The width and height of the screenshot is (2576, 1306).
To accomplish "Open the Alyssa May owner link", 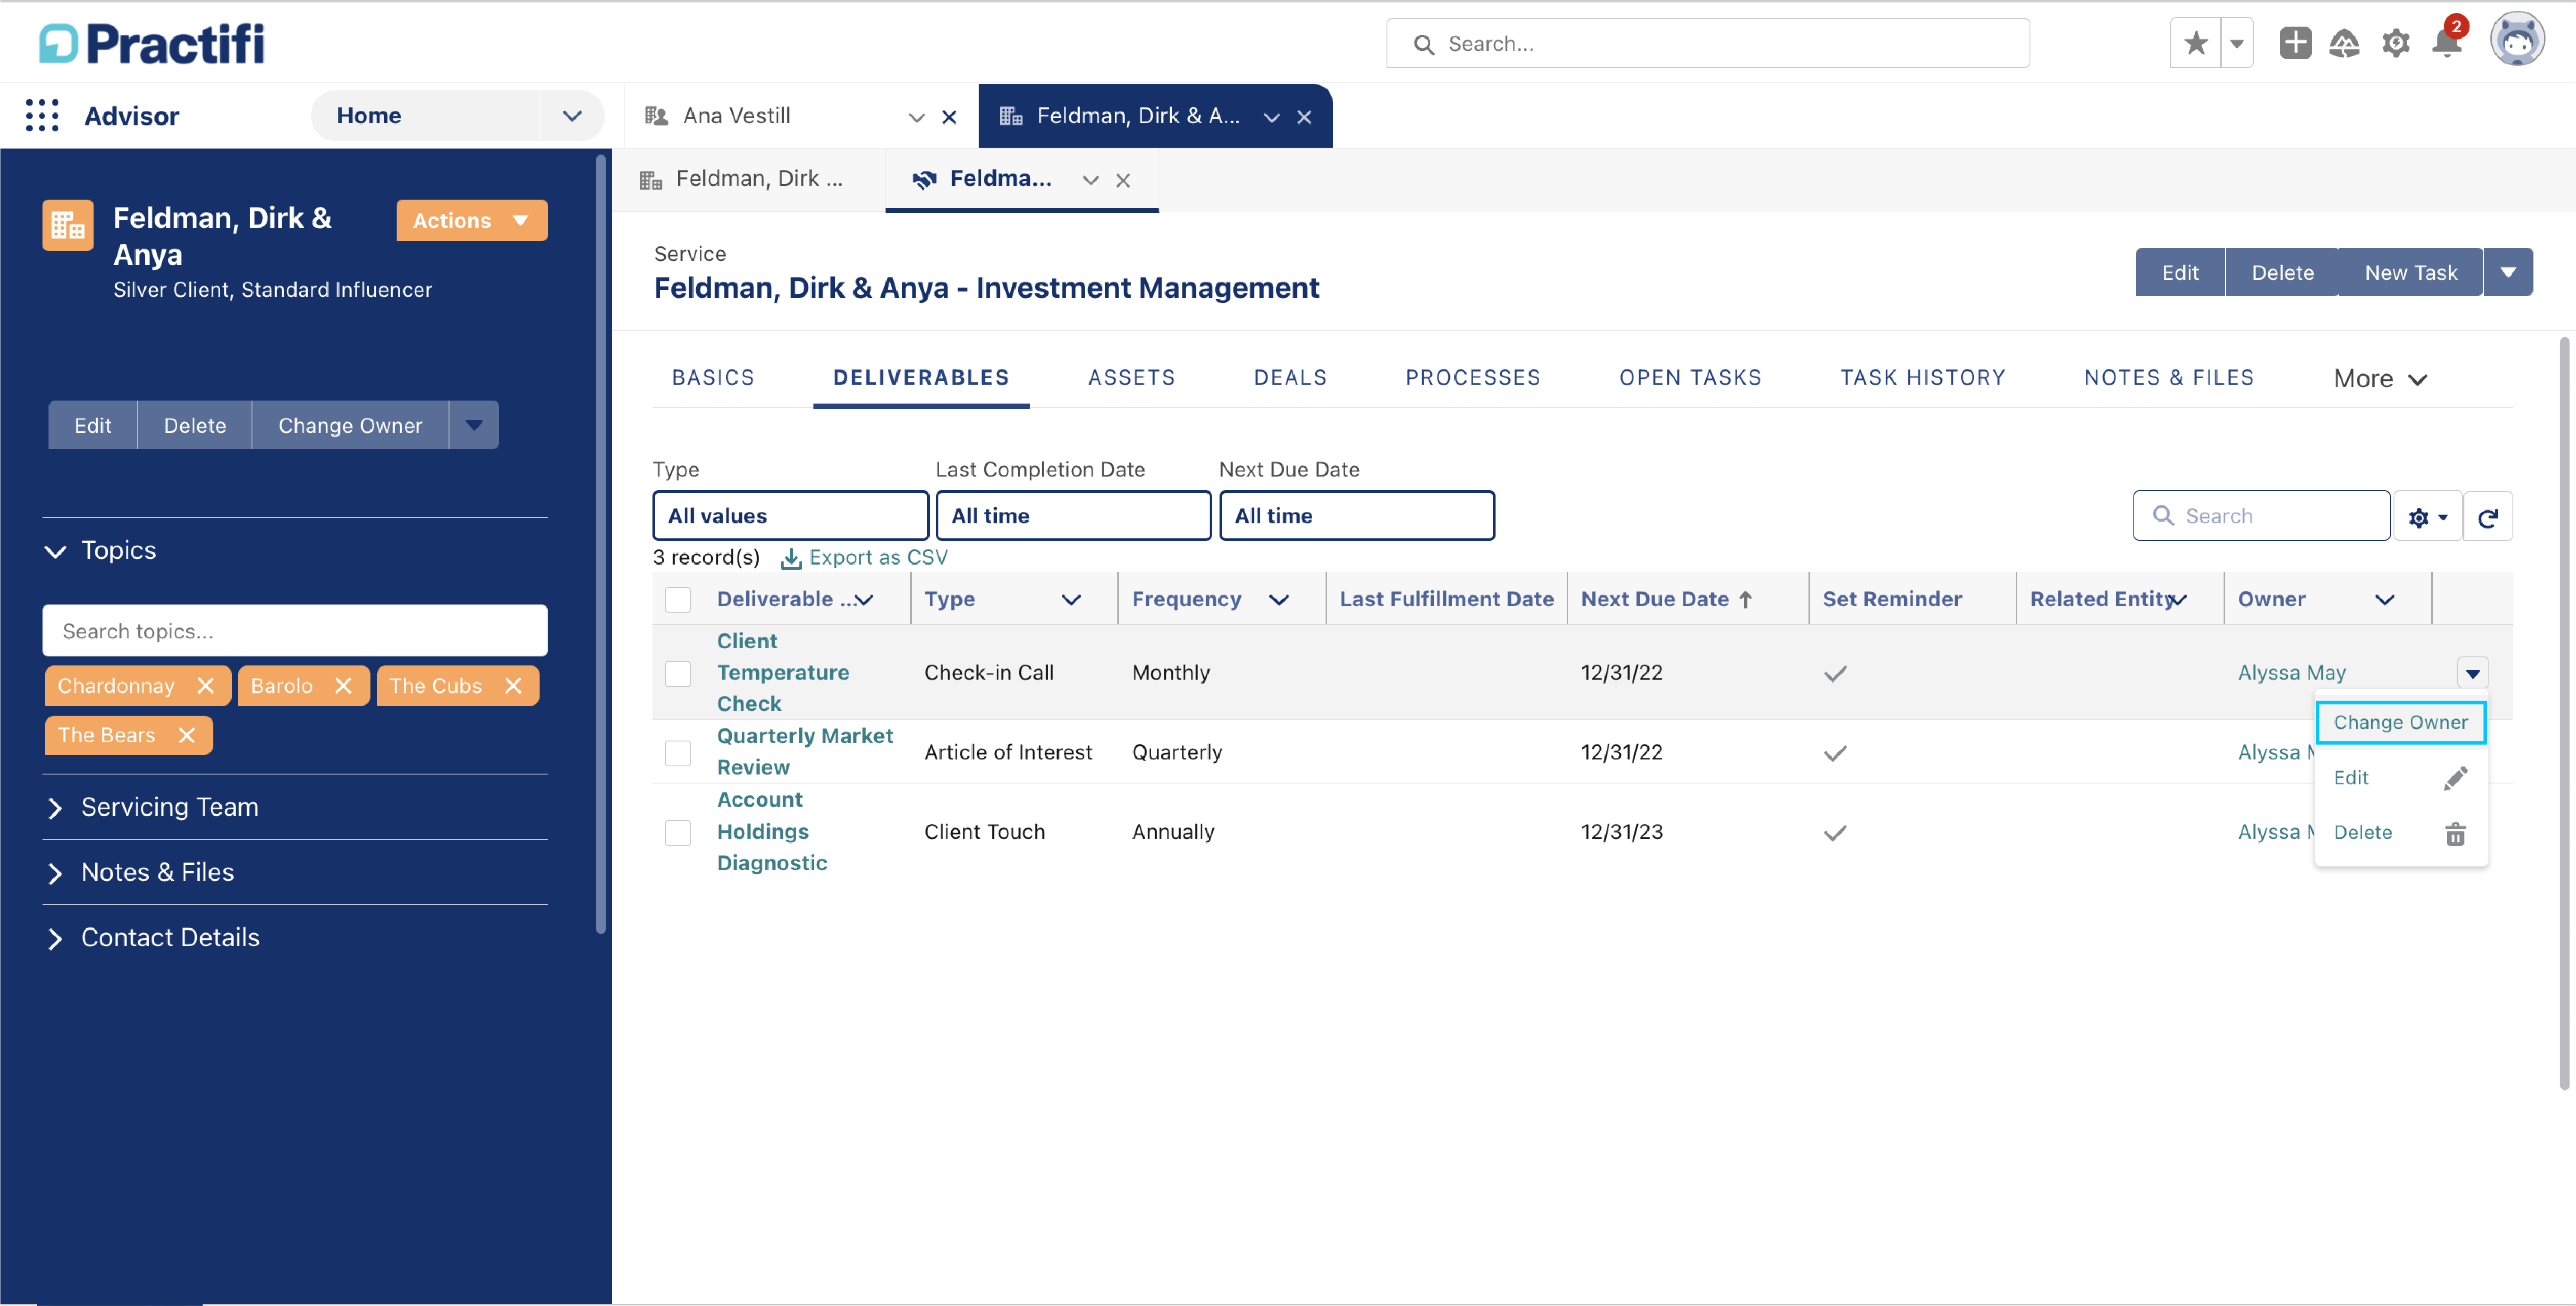I will [x=2291, y=673].
